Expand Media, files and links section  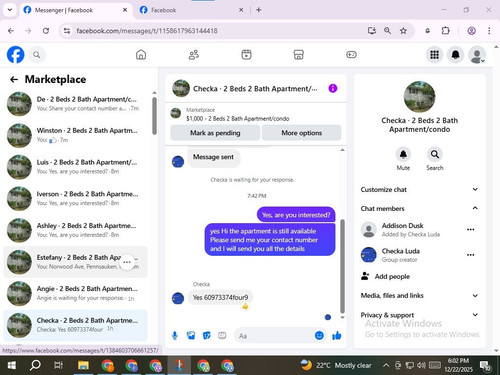tap(419, 295)
